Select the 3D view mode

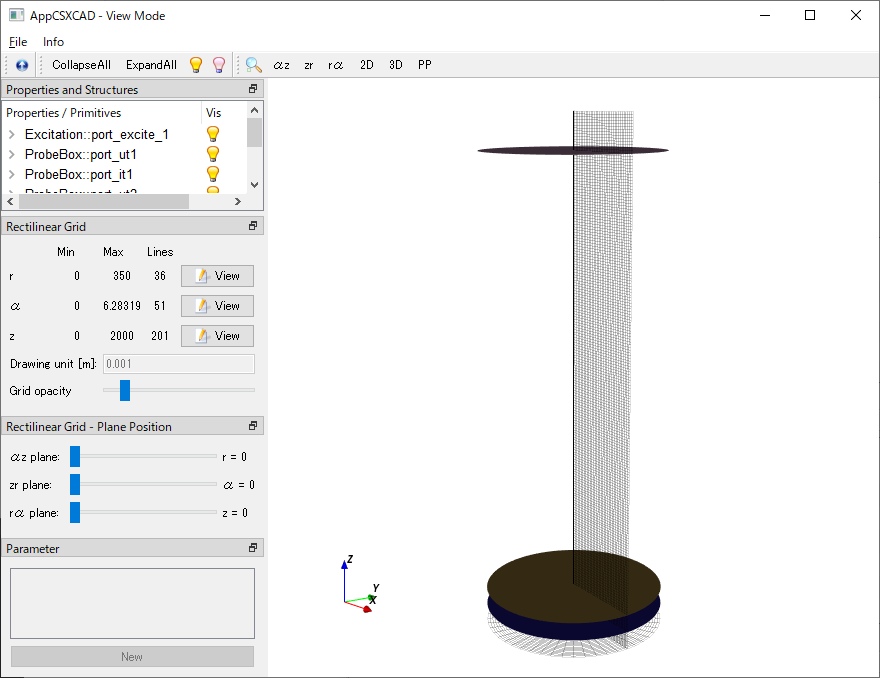coord(396,65)
